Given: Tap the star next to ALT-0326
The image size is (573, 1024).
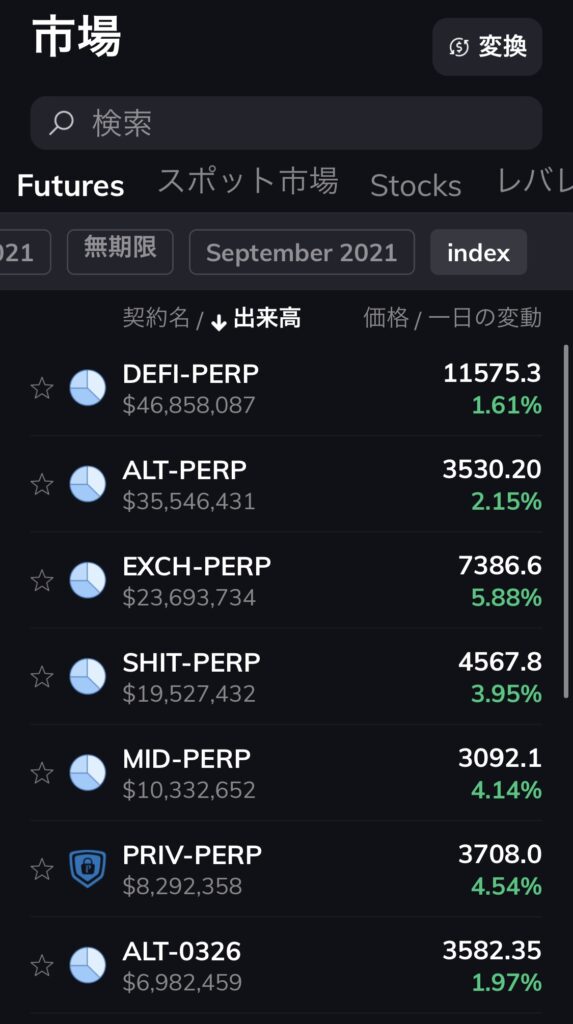Looking at the screenshot, I should pyautogui.click(x=42, y=965).
